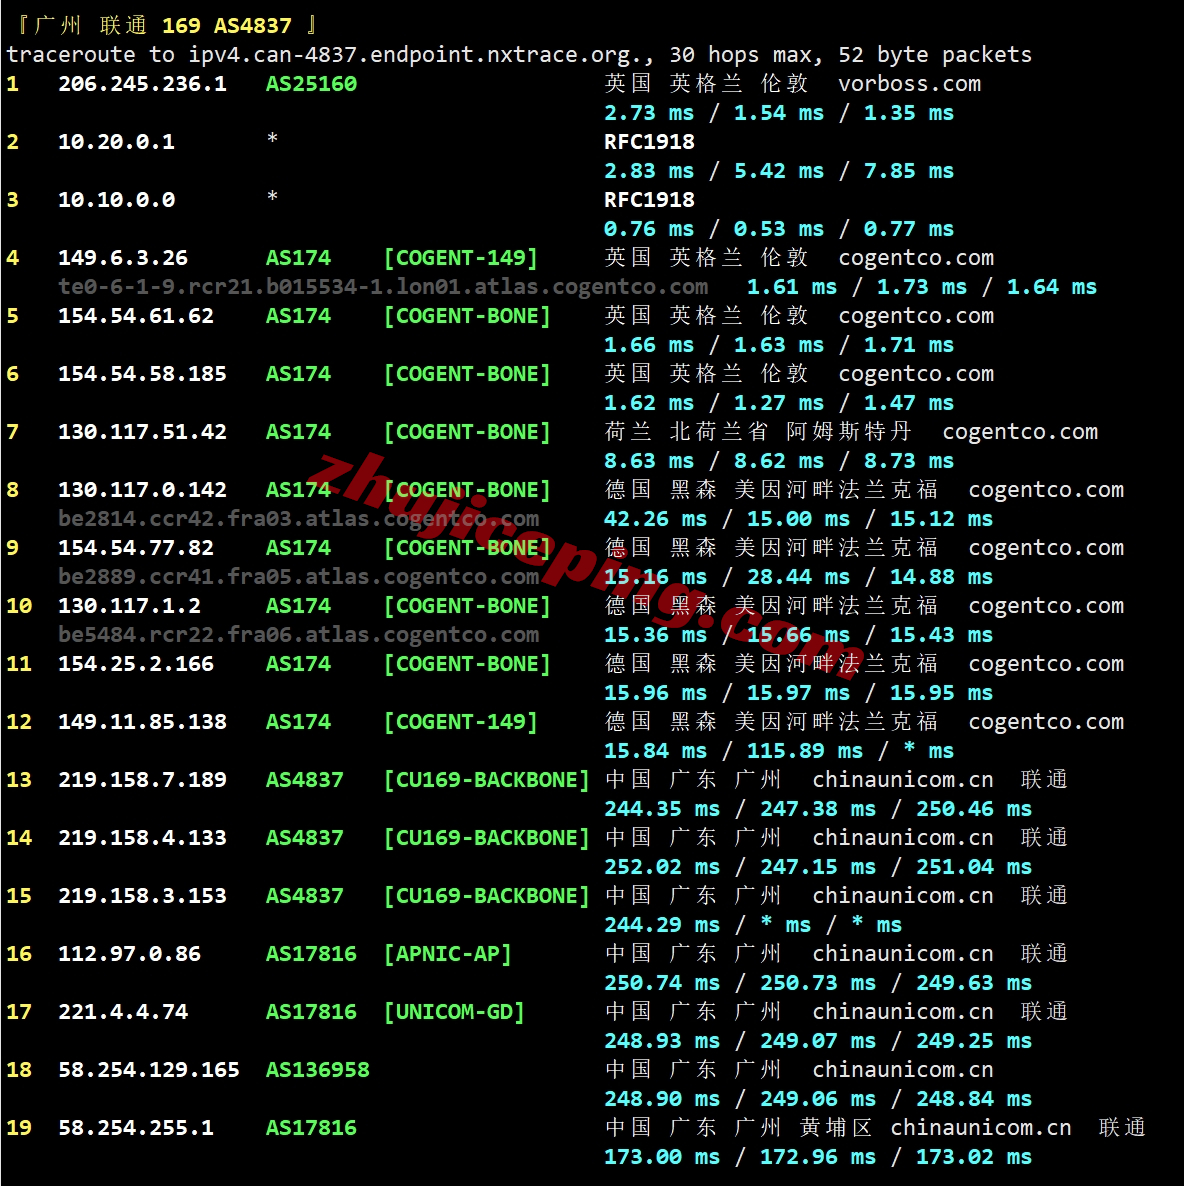This screenshot has height=1186, width=1184.
Task: Select IP 58.254.255.1 at hop 19
Action: pos(136,1128)
